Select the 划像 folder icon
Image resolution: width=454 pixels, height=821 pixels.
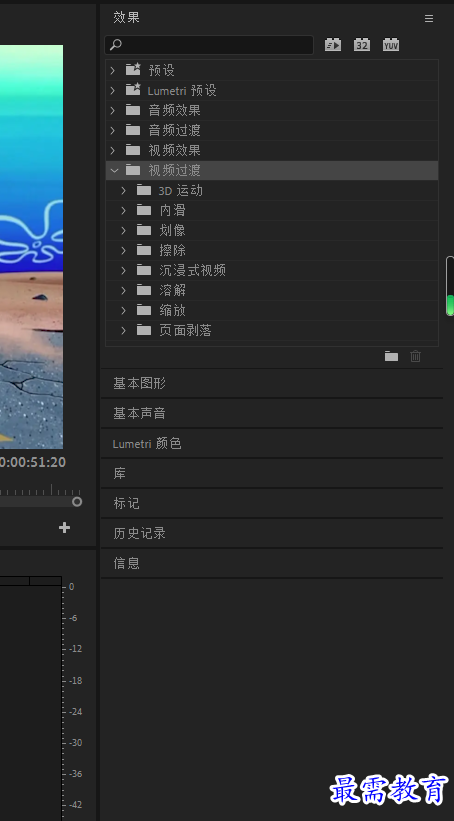tap(144, 230)
